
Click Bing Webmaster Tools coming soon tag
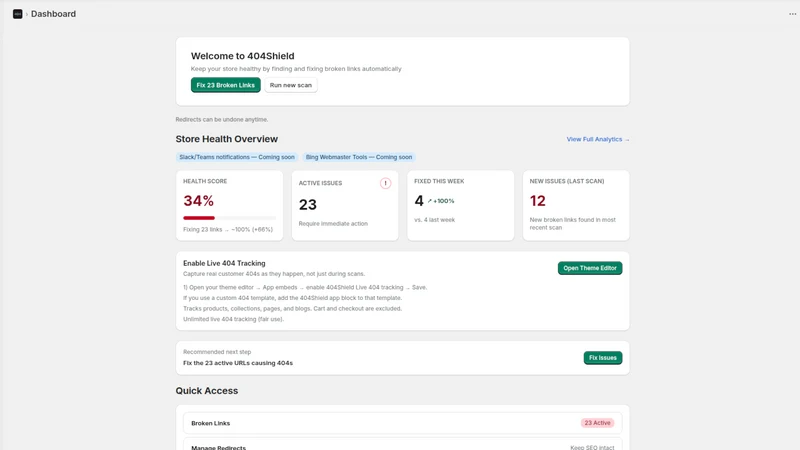point(359,157)
